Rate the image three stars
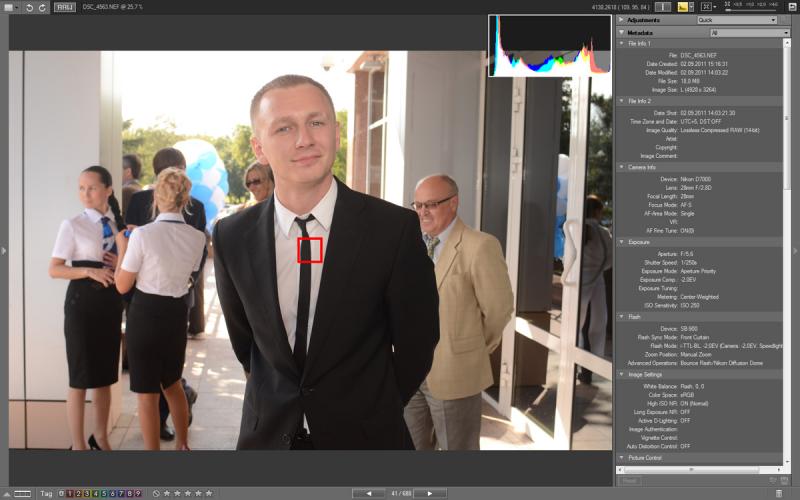 (x=188, y=493)
